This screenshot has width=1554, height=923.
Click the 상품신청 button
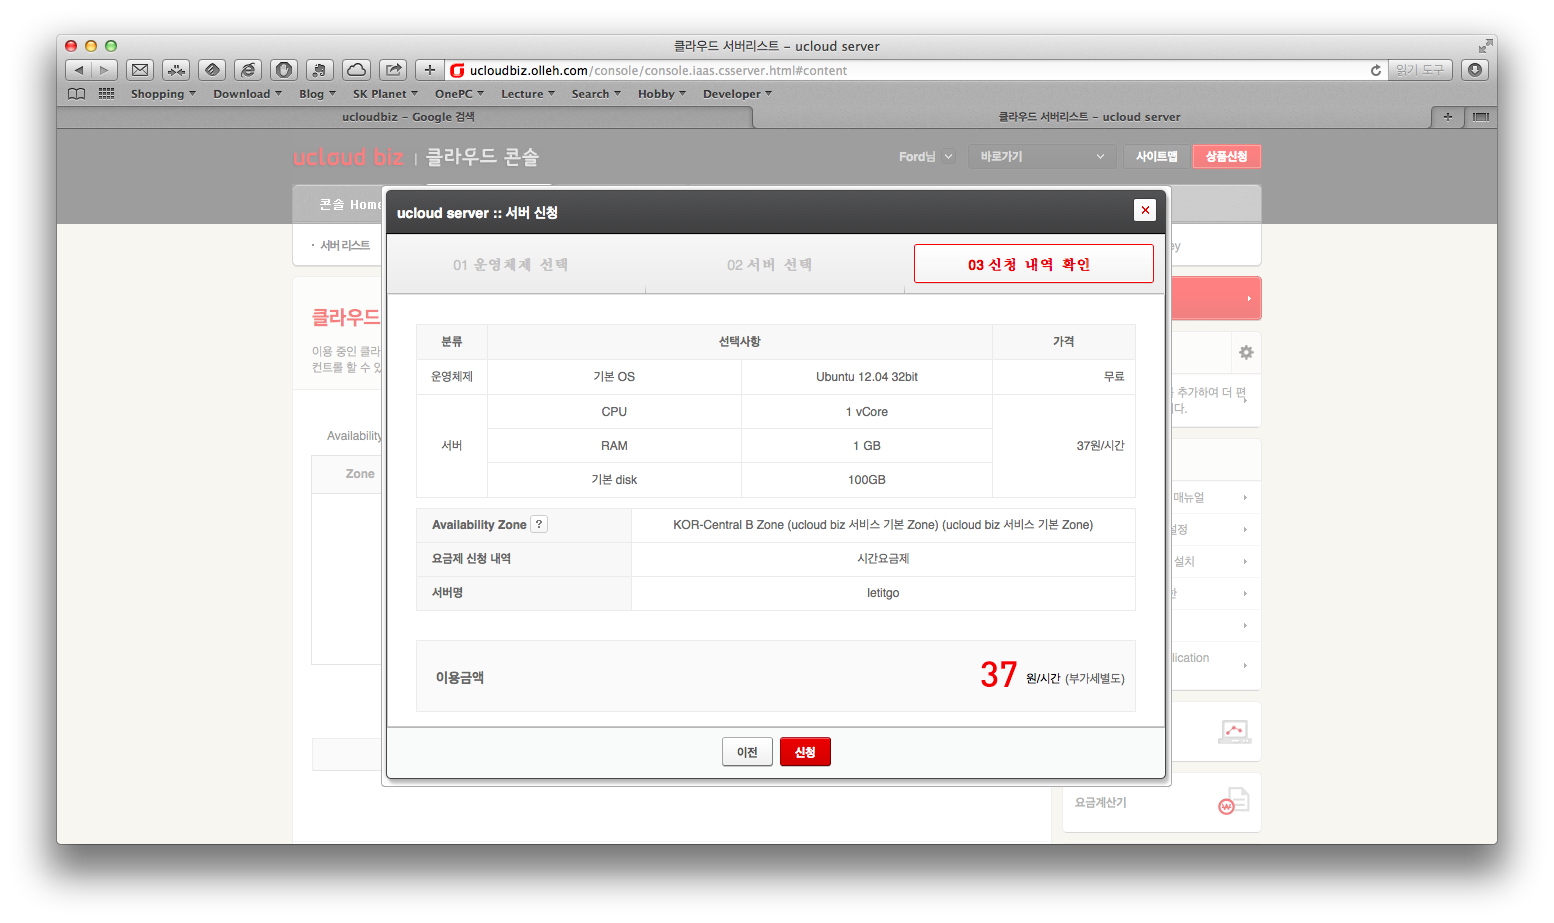[x=1226, y=156]
